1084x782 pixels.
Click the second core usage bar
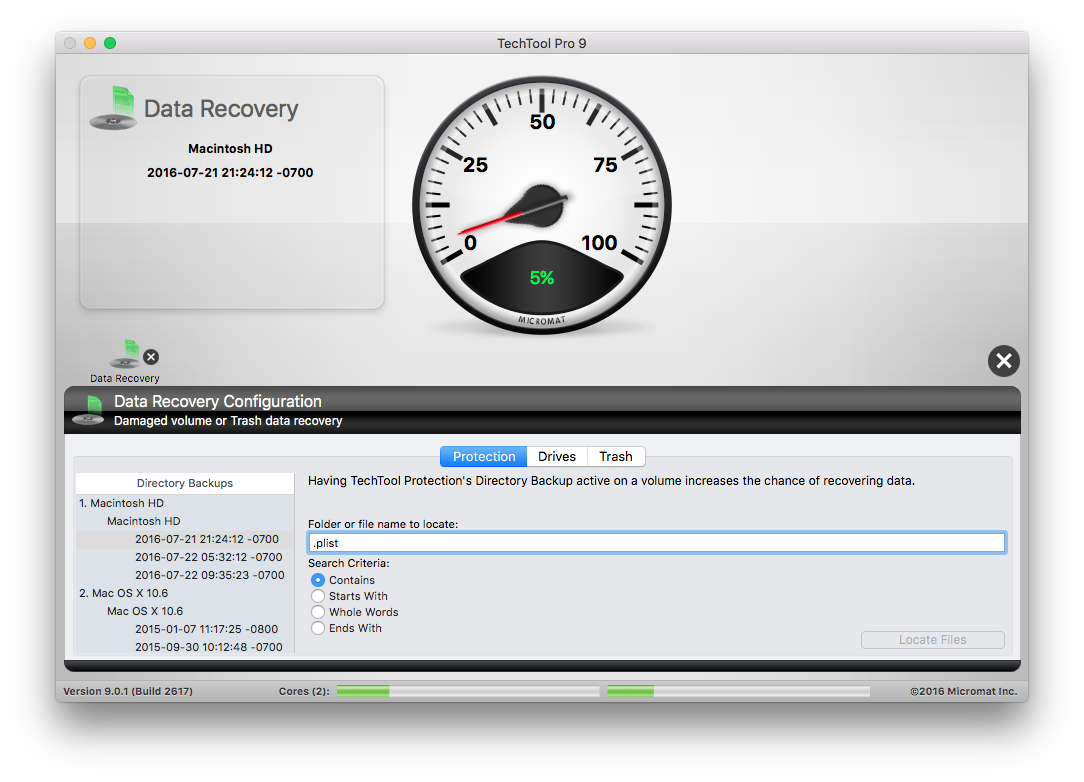click(x=738, y=691)
